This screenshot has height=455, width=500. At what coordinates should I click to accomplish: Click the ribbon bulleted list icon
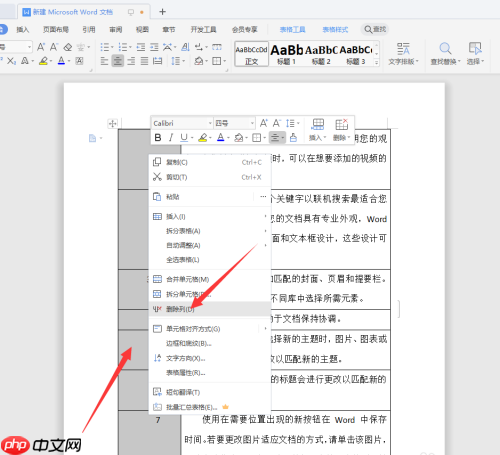pos(105,47)
